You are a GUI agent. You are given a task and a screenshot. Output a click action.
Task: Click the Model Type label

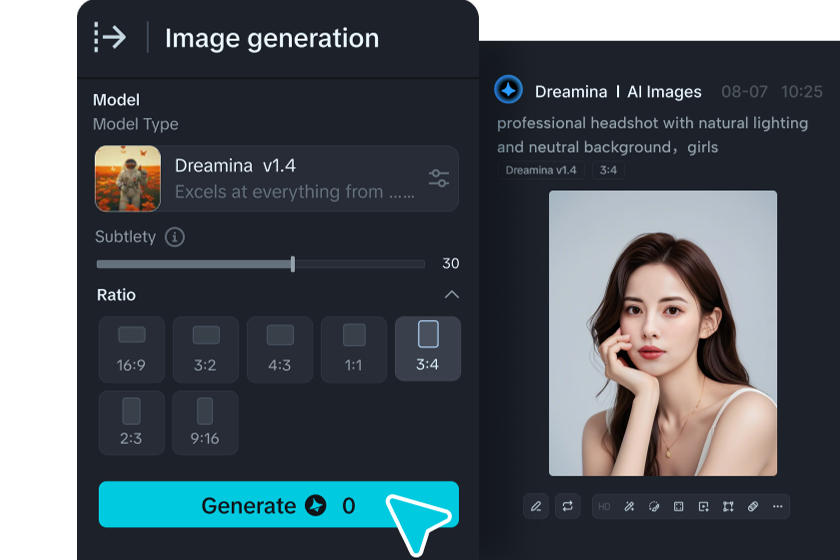pos(136,124)
